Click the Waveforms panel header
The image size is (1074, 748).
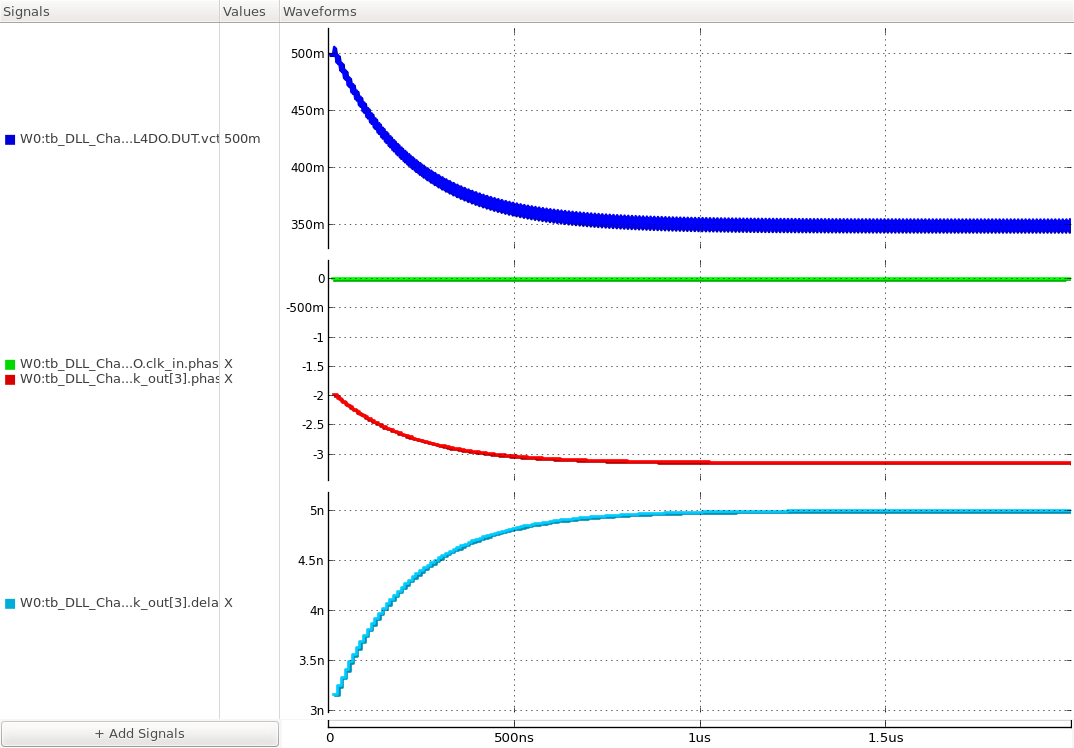click(319, 11)
